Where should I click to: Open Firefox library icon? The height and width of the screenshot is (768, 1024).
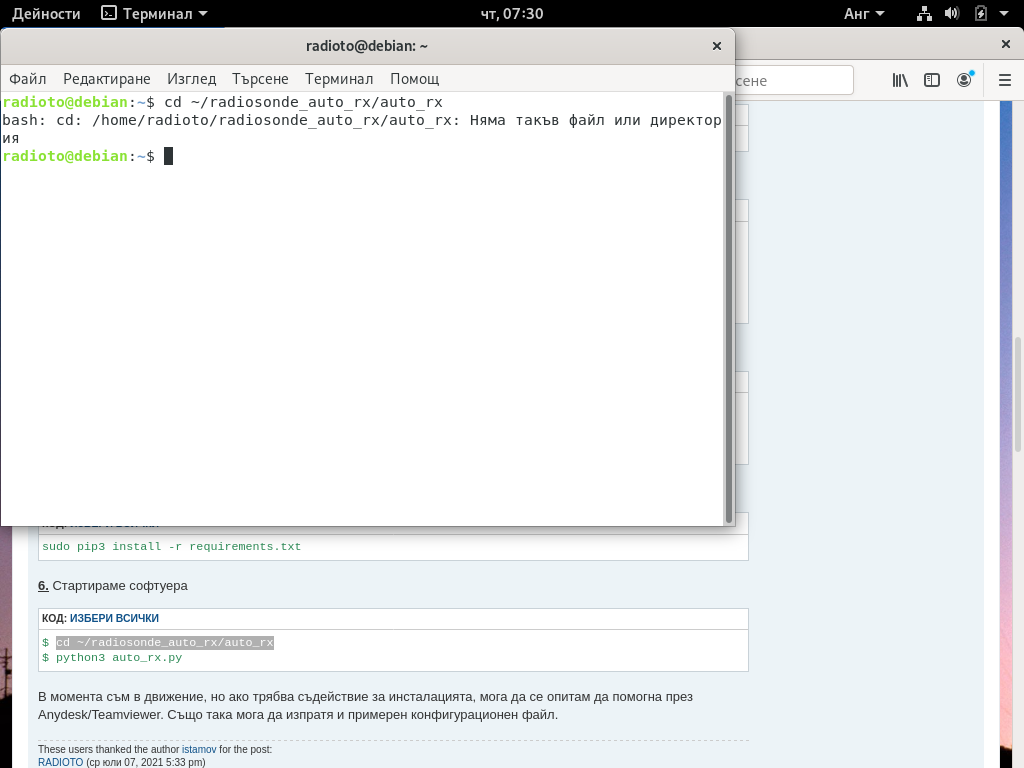pos(900,80)
